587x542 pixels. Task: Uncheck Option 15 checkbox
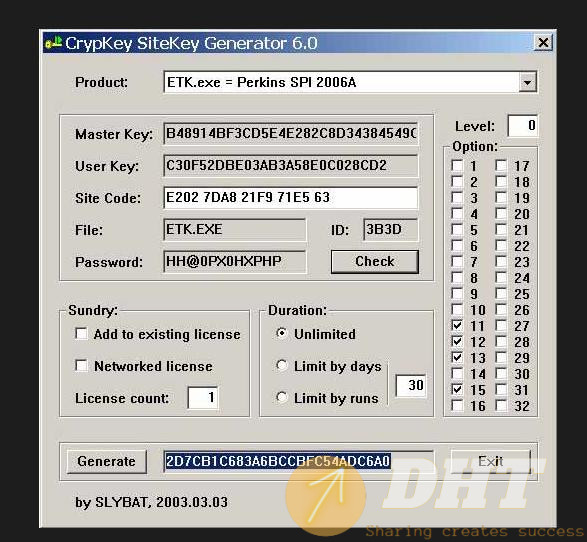click(x=457, y=389)
